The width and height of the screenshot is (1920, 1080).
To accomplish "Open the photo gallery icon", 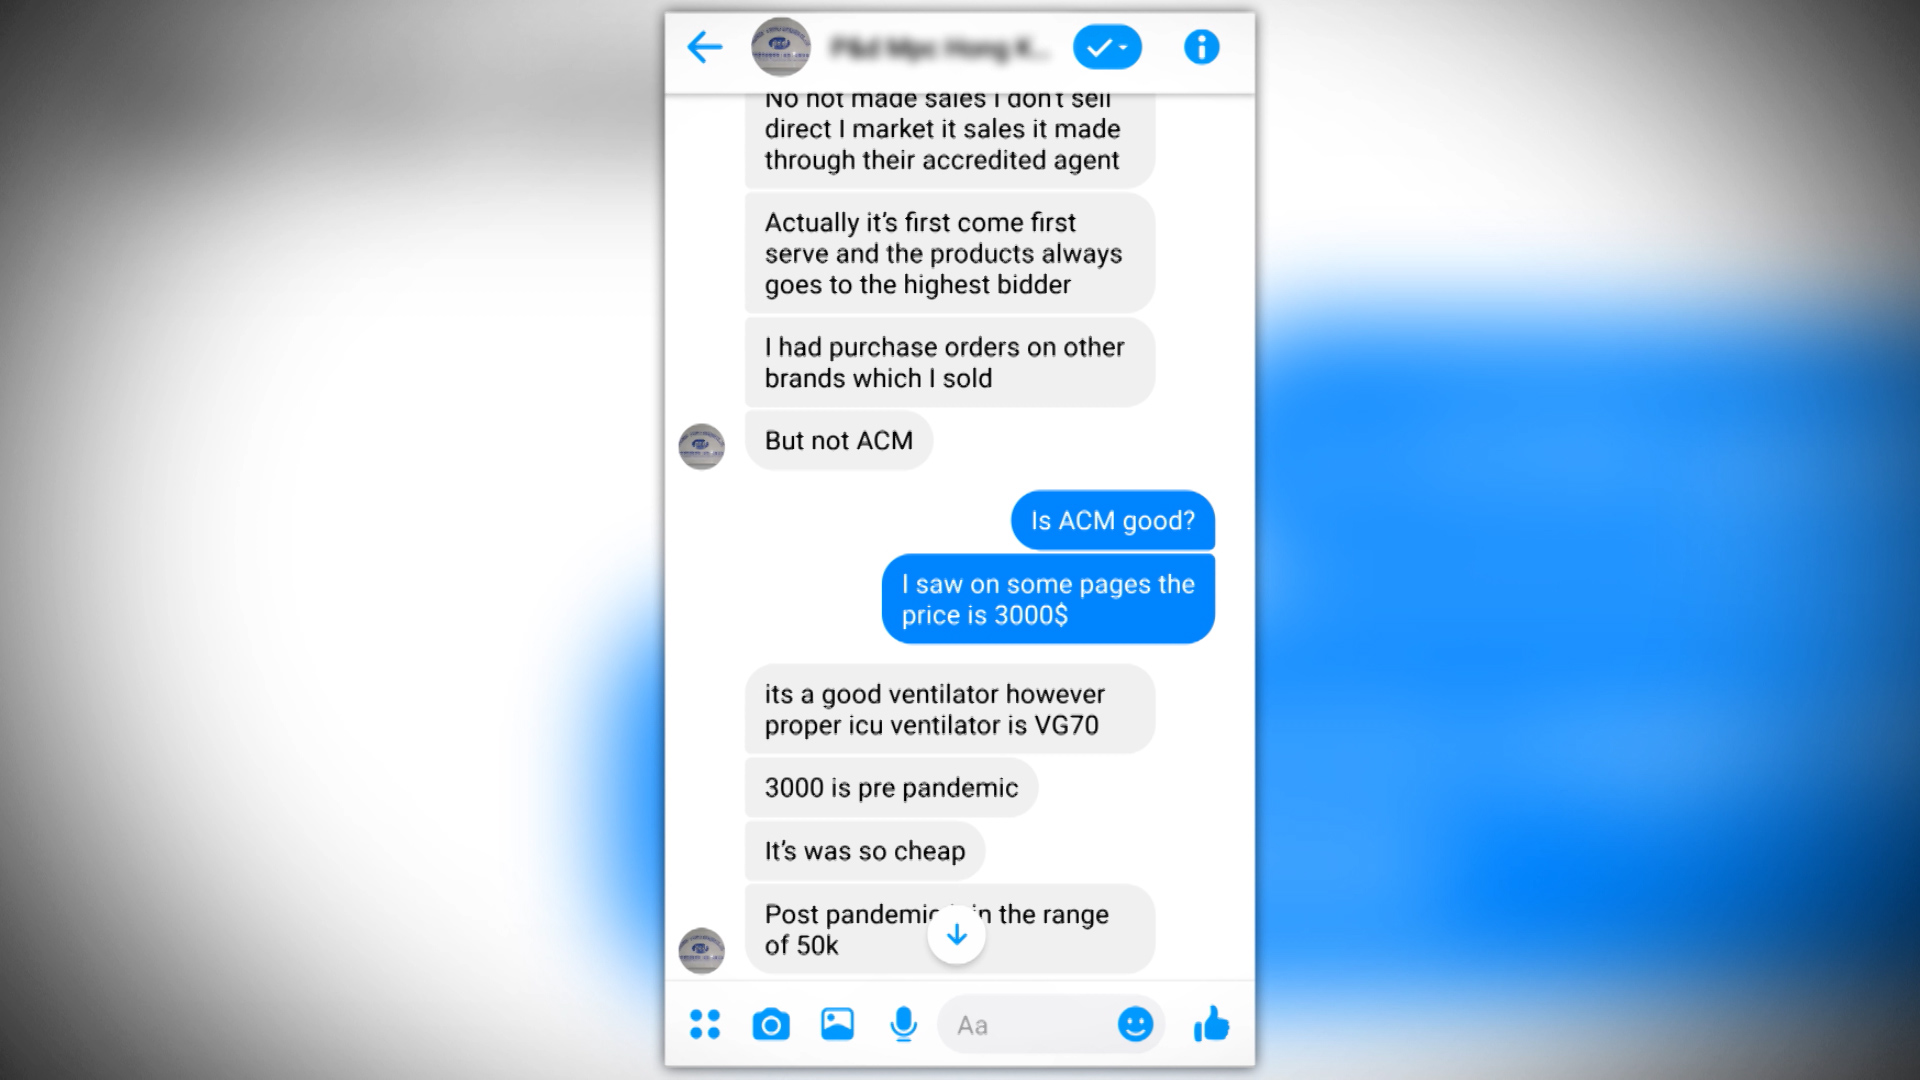I will pyautogui.click(x=837, y=1024).
